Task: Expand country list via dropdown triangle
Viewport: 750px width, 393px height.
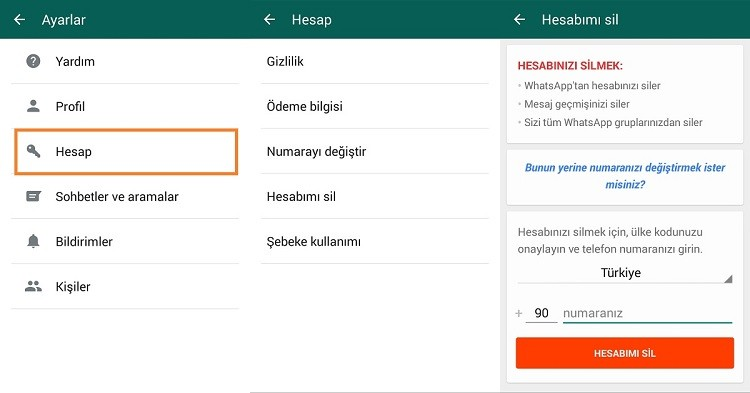Action: pyautogui.click(x=728, y=279)
